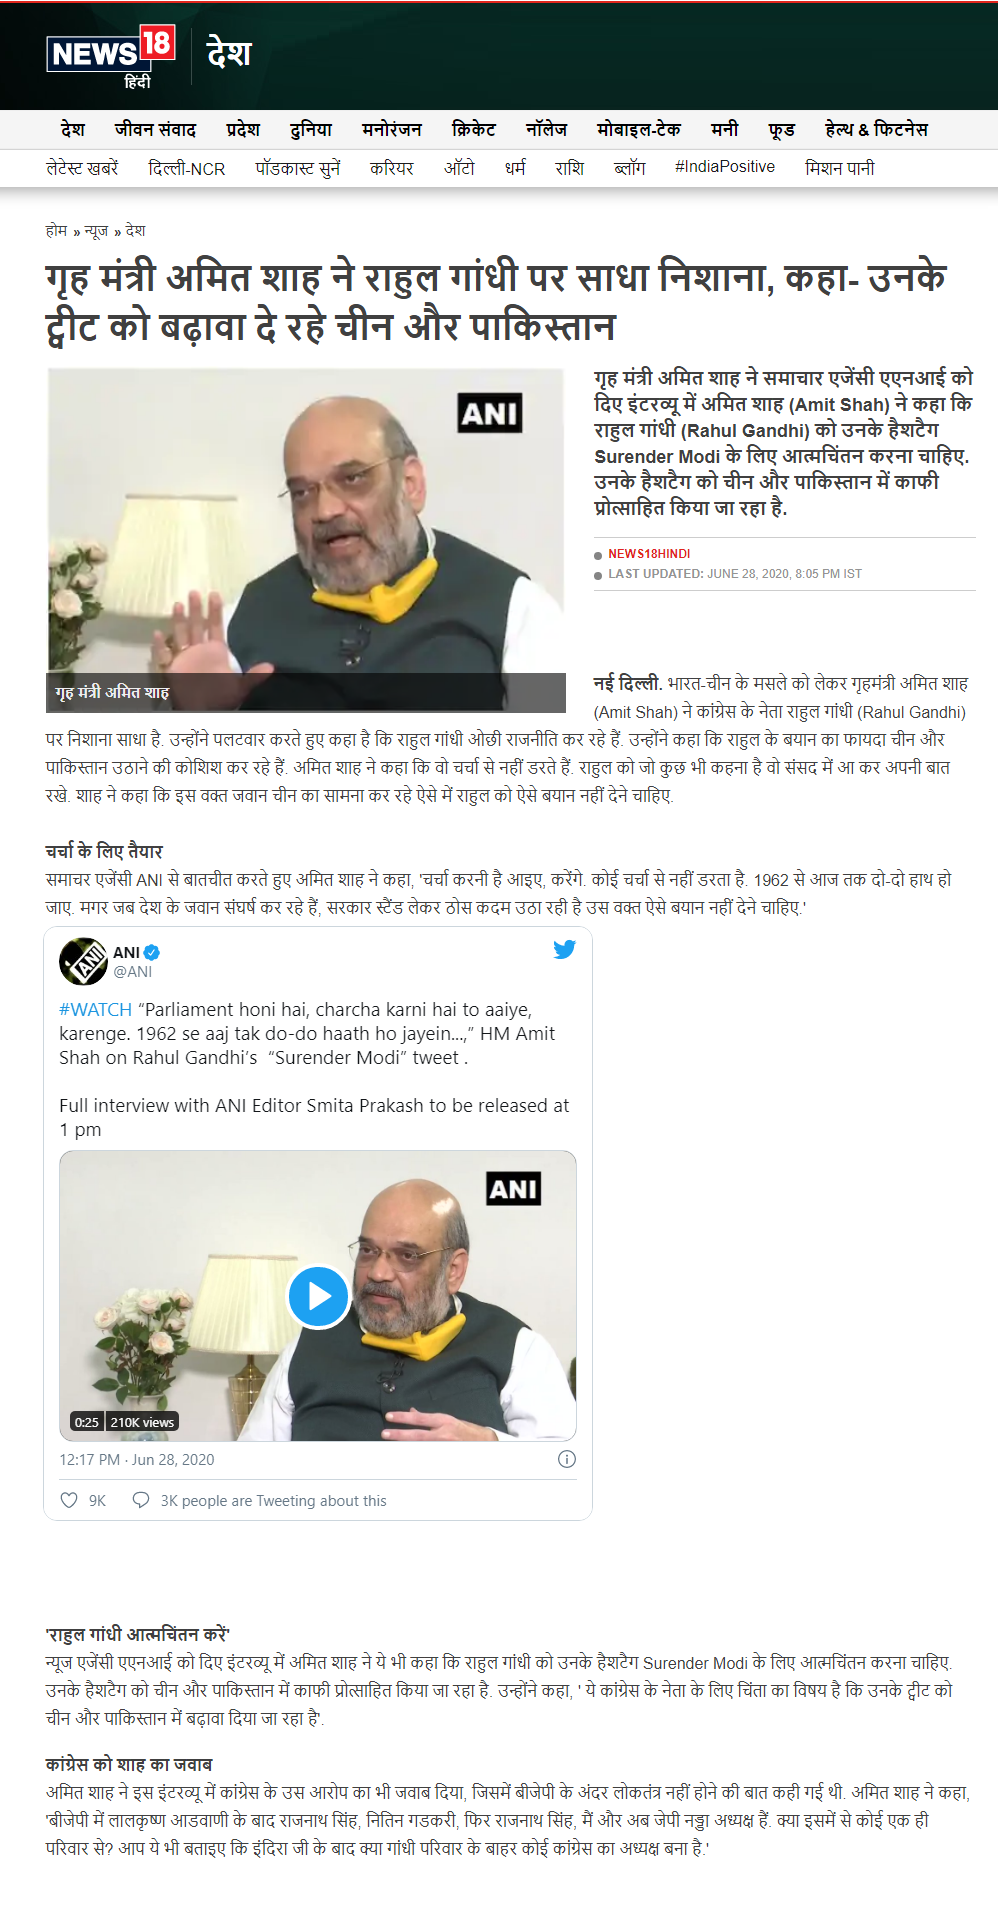Open the क्रिकेट menu item
998x1918 pixels.
pyautogui.click(x=474, y=130)
